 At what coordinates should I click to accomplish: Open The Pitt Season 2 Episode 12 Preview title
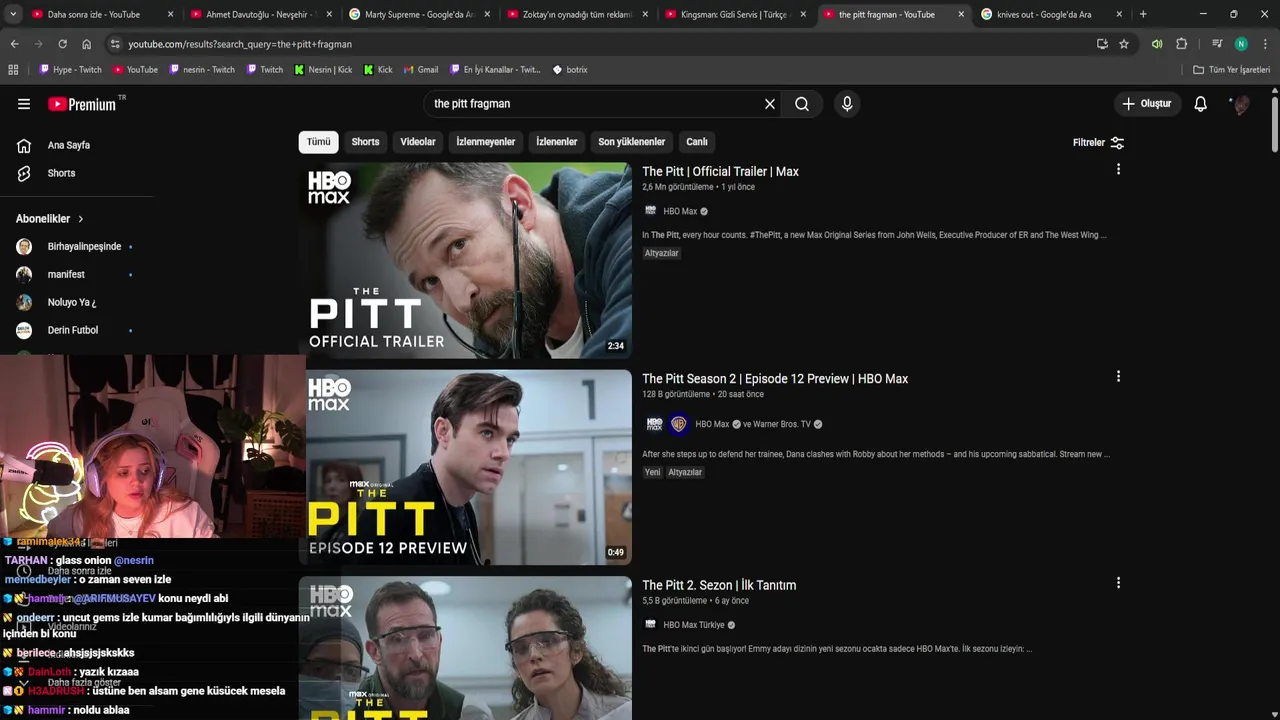coord(775,379)
